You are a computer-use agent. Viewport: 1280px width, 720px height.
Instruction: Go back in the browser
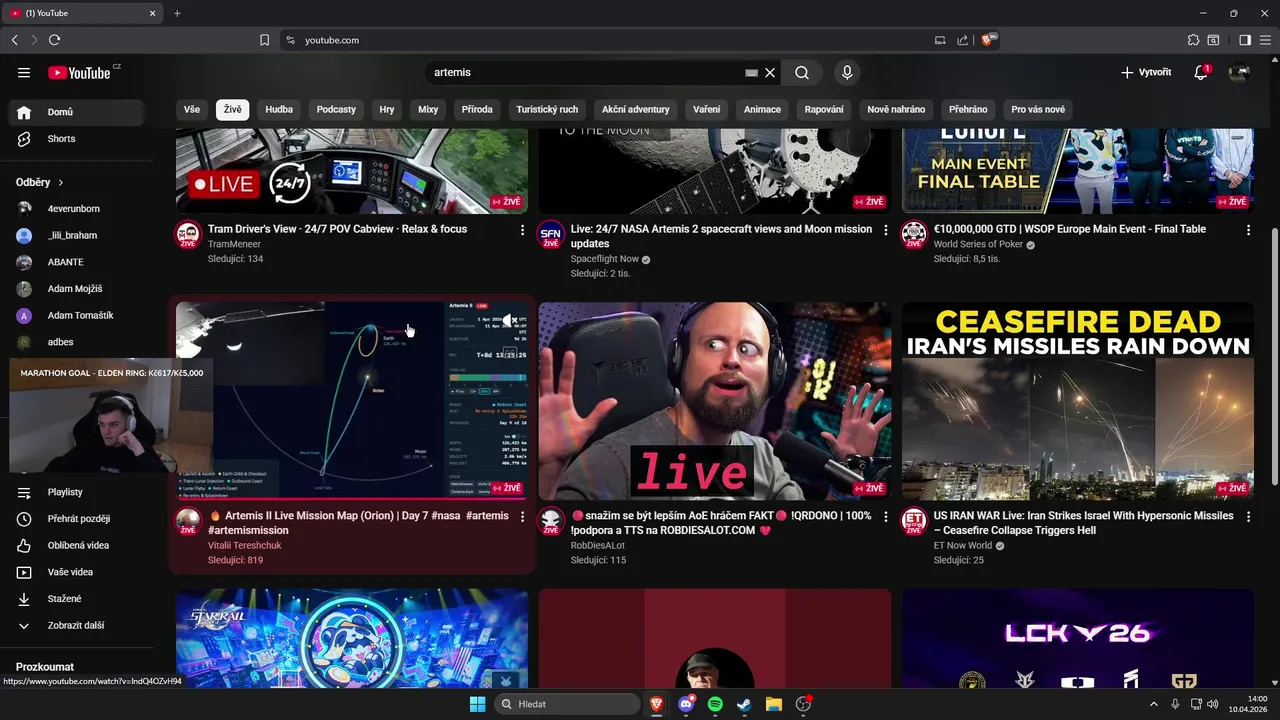point(14,40)
